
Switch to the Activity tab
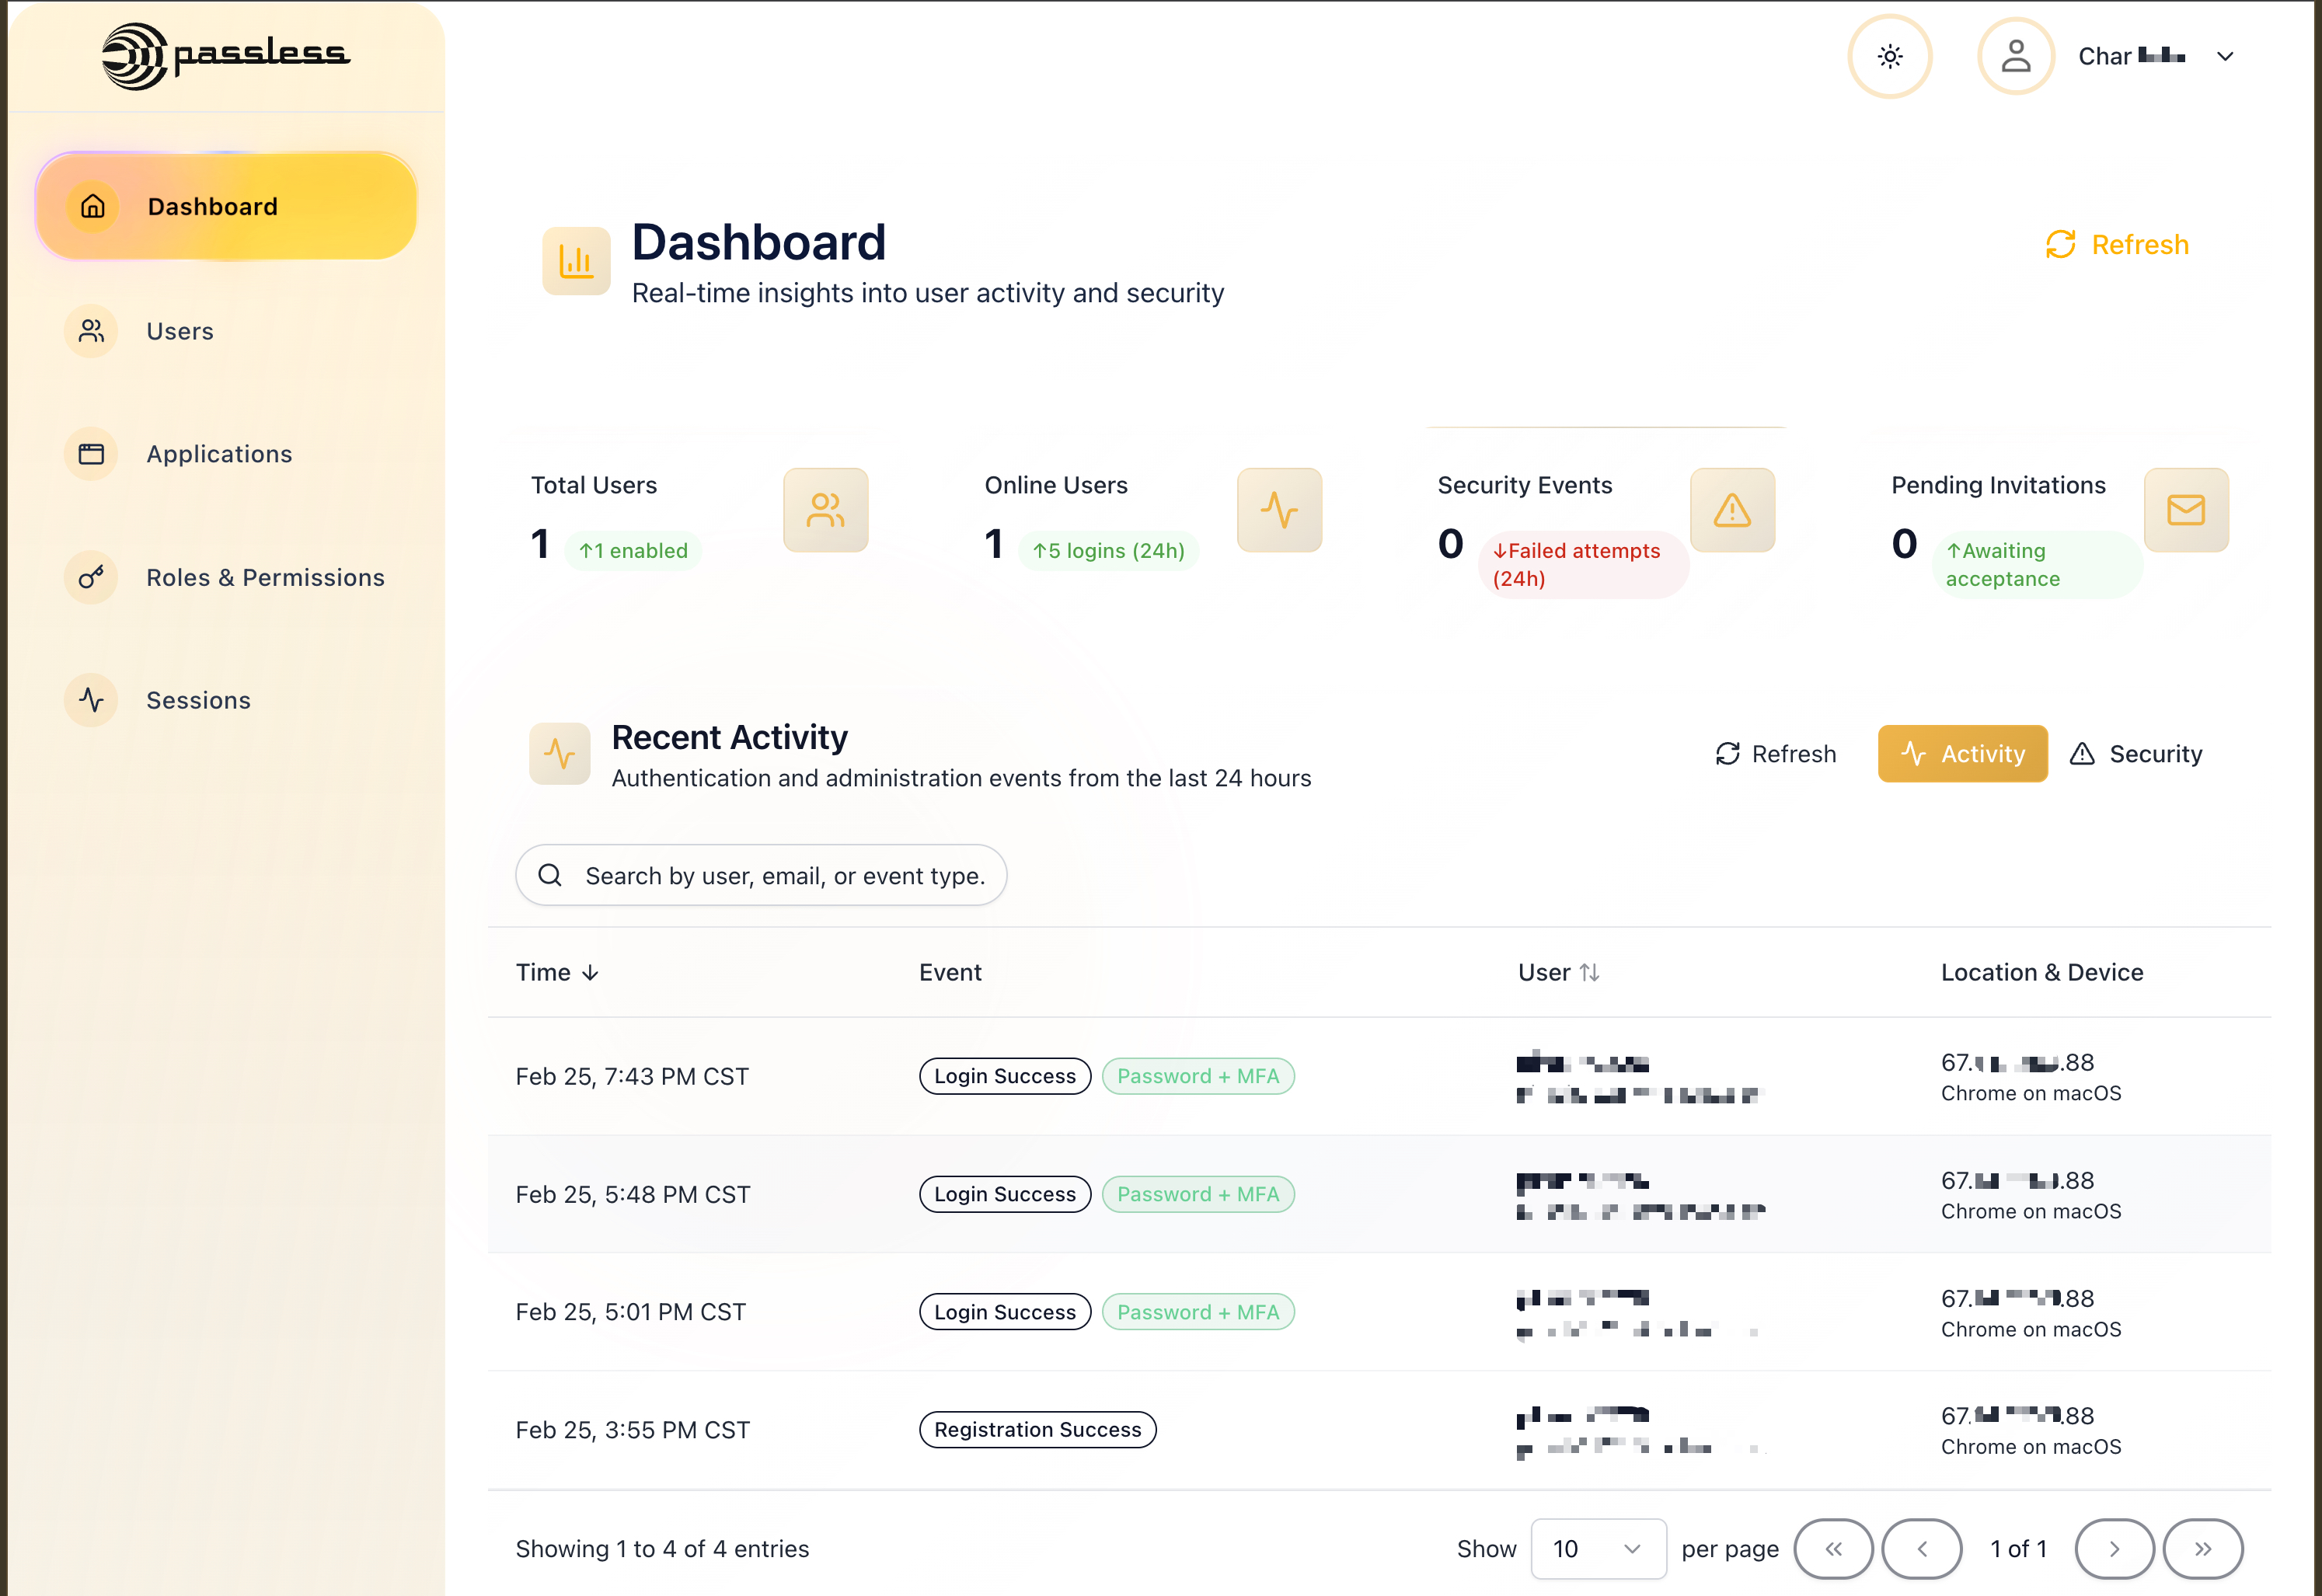coord(1962,754)
